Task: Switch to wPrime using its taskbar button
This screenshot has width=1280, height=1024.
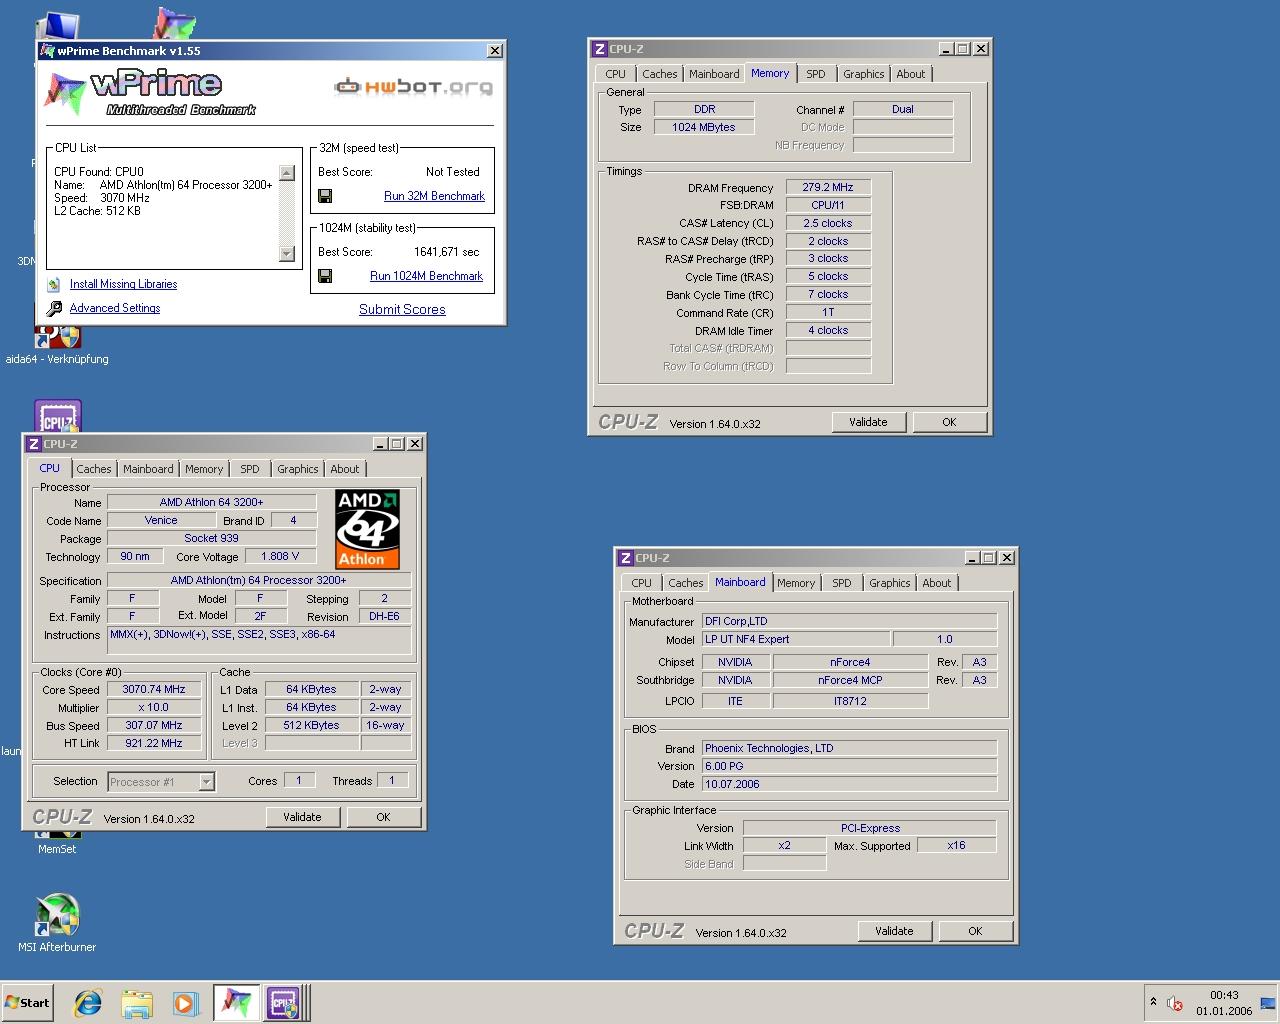Action: tap(237, 1003)
